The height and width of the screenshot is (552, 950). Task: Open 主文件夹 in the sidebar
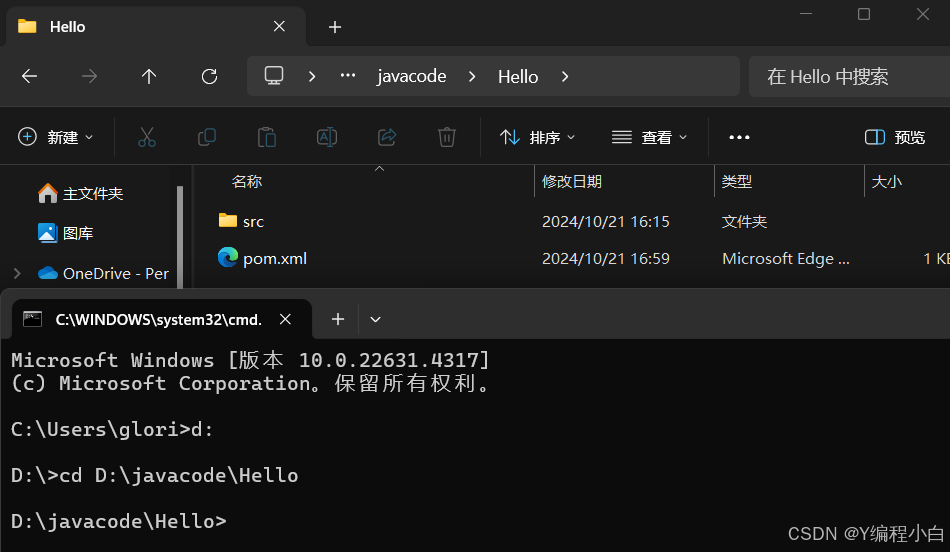81,194
